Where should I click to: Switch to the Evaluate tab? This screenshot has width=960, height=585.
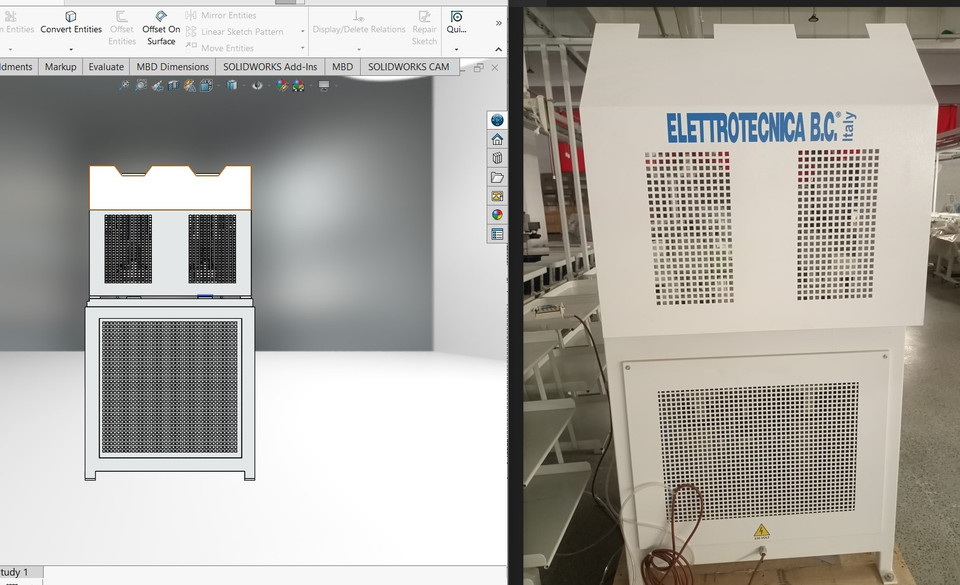tap(106, 66)
